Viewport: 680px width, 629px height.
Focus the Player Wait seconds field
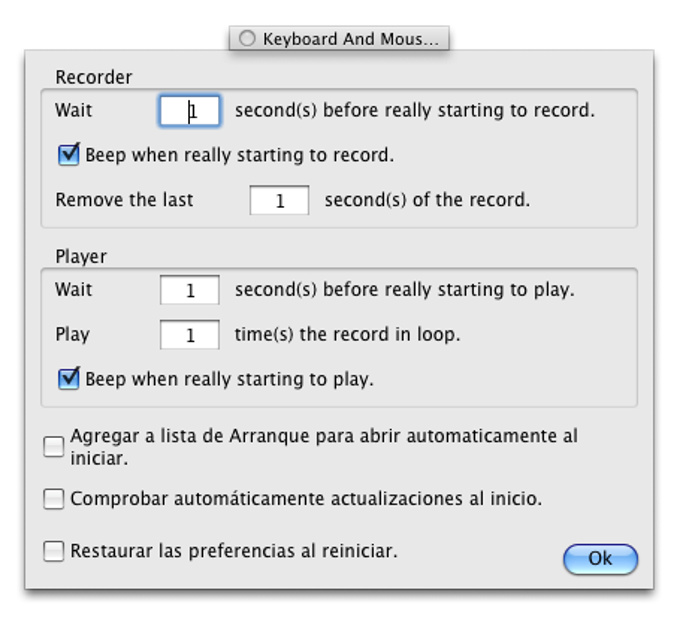click(x=190, y=291)
